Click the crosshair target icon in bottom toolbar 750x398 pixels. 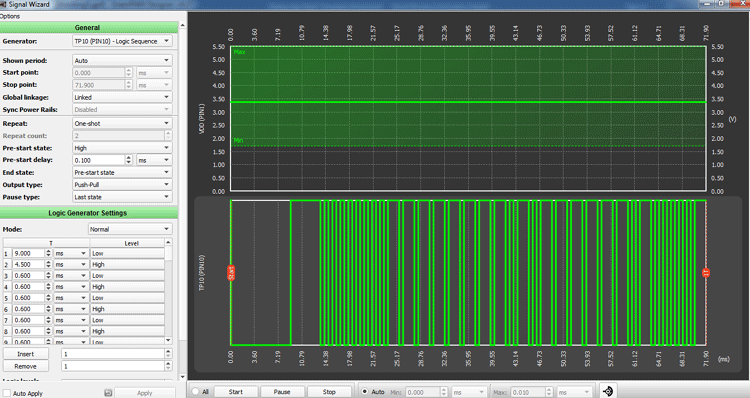(x=608, y=391)
